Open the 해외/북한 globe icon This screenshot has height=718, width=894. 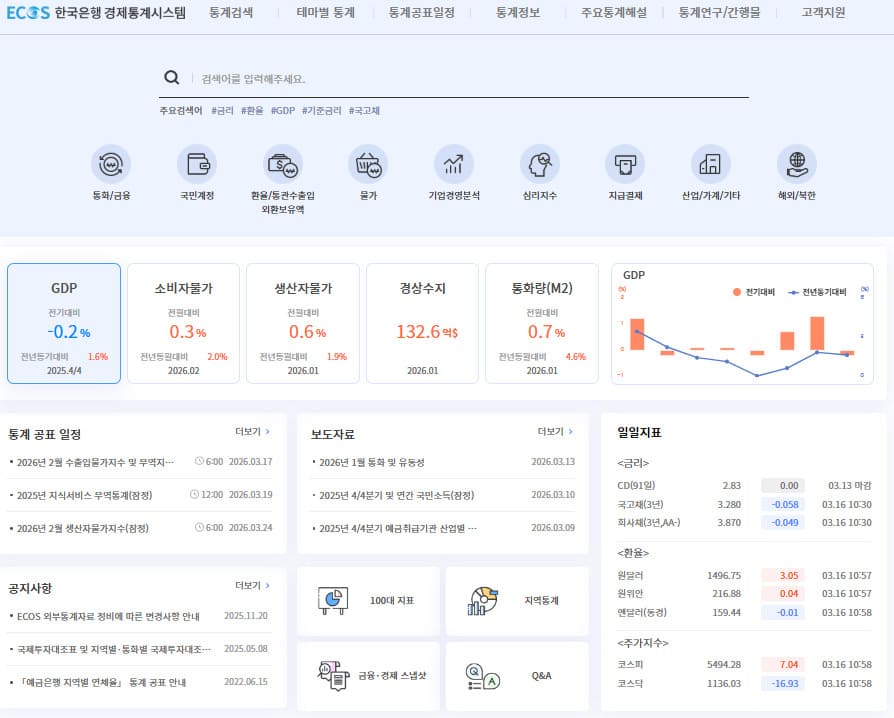[797, 163]
